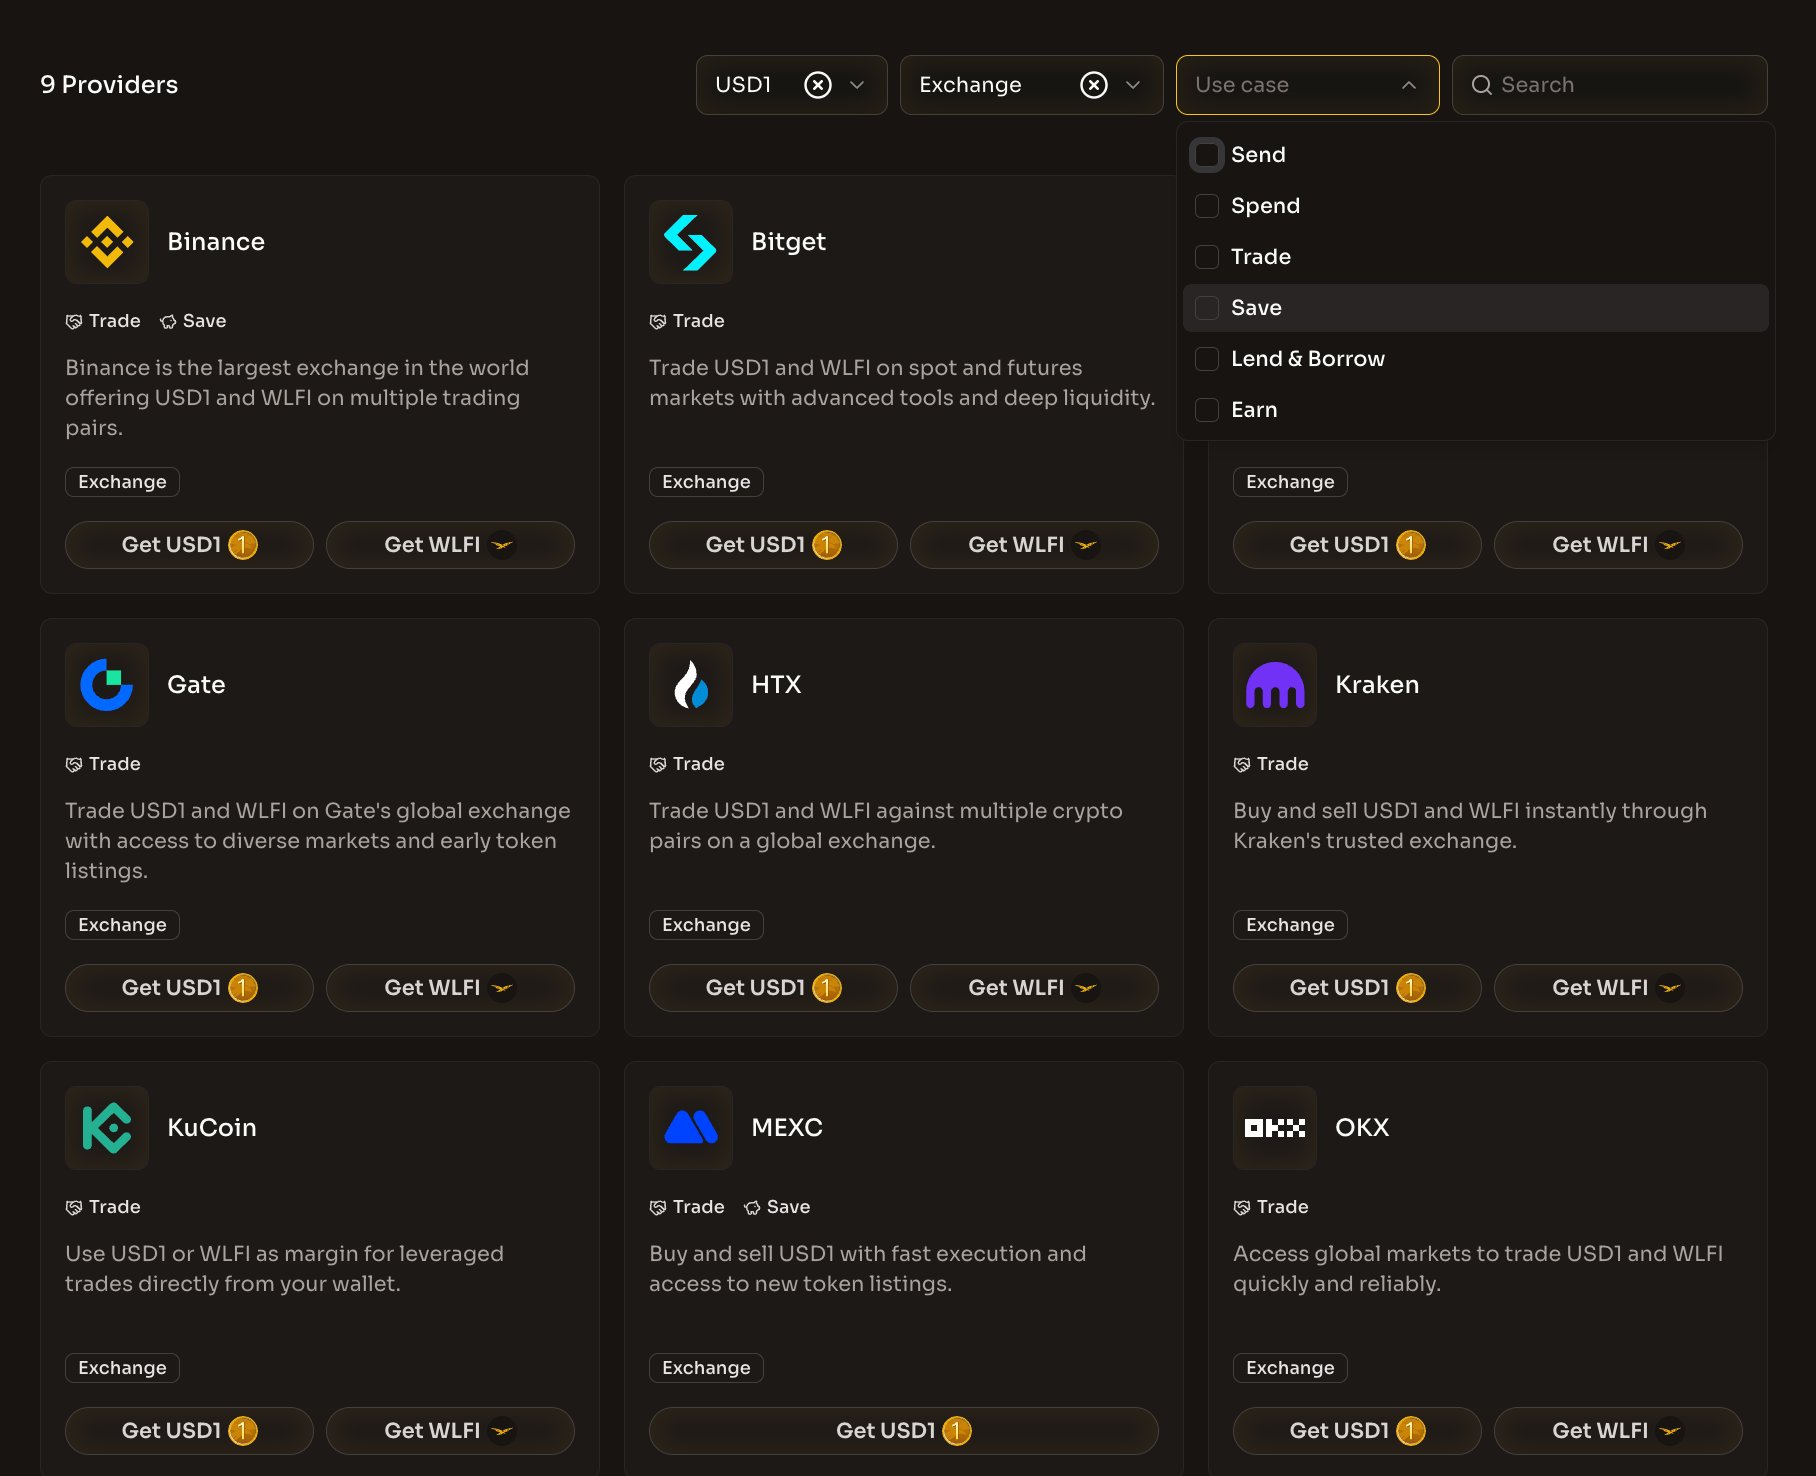Screen dimensions: 1816x1476
Task: Remove the Exchange filter via X icon
Action: click(x=1094, y=85)
